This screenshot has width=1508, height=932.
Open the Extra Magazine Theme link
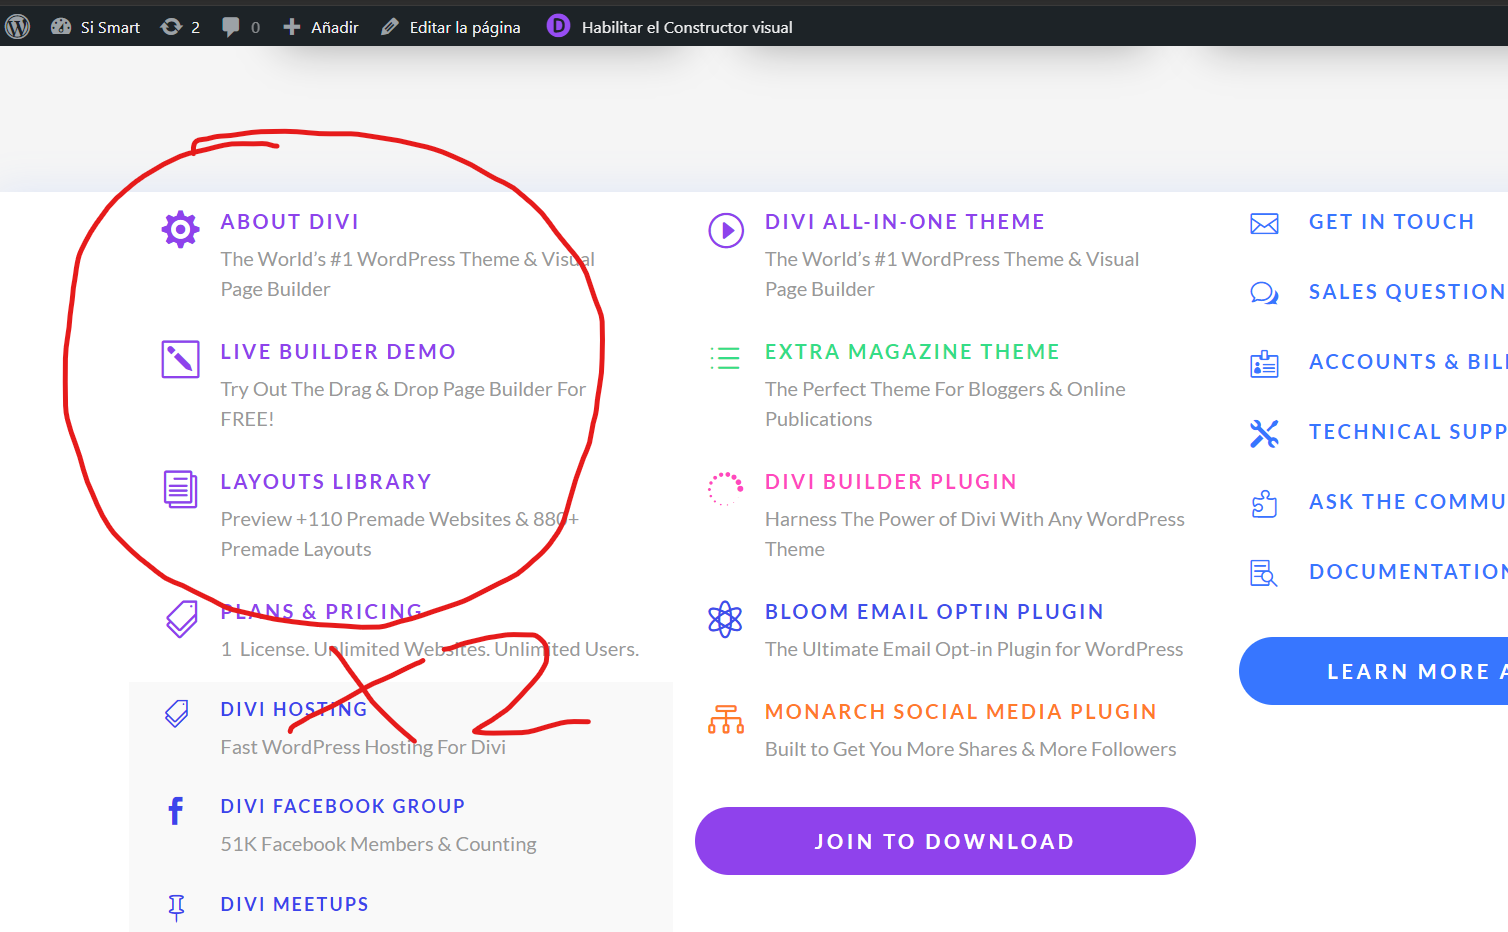(912, 352)
